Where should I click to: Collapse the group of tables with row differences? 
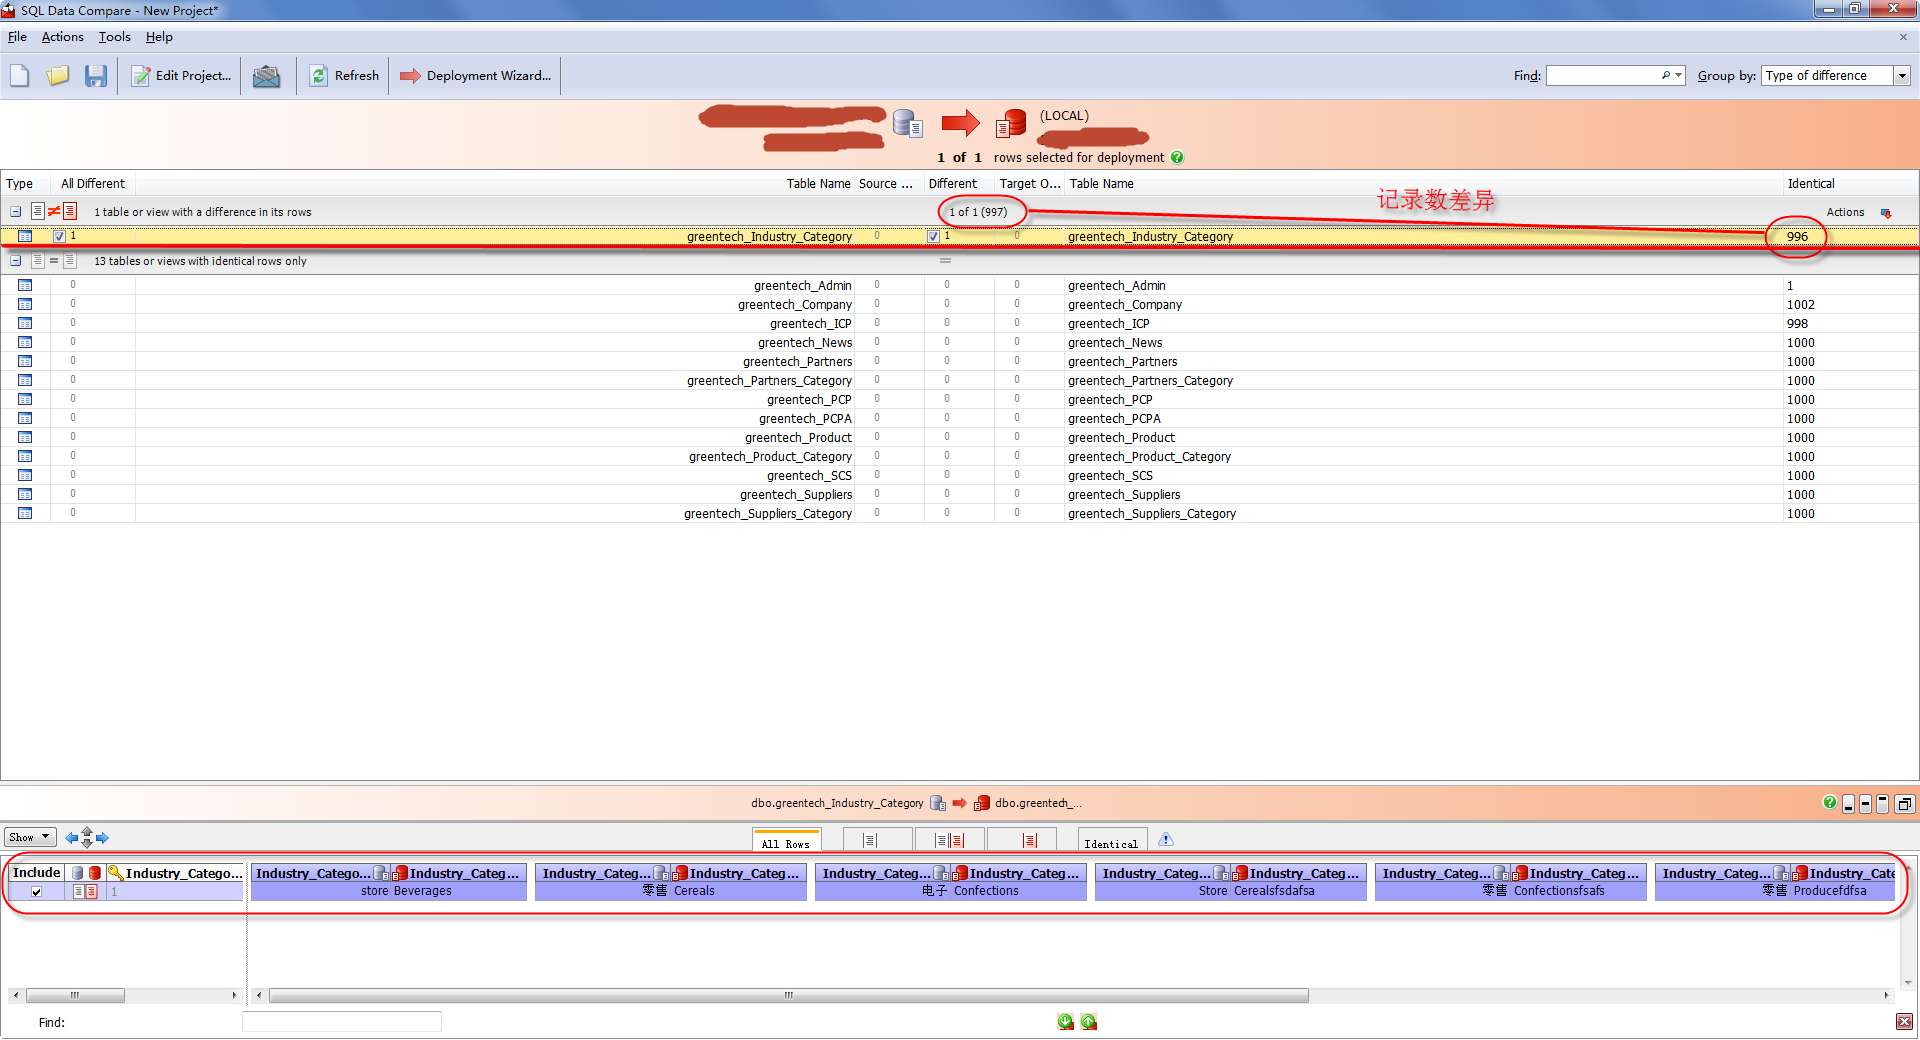point(16,212)
